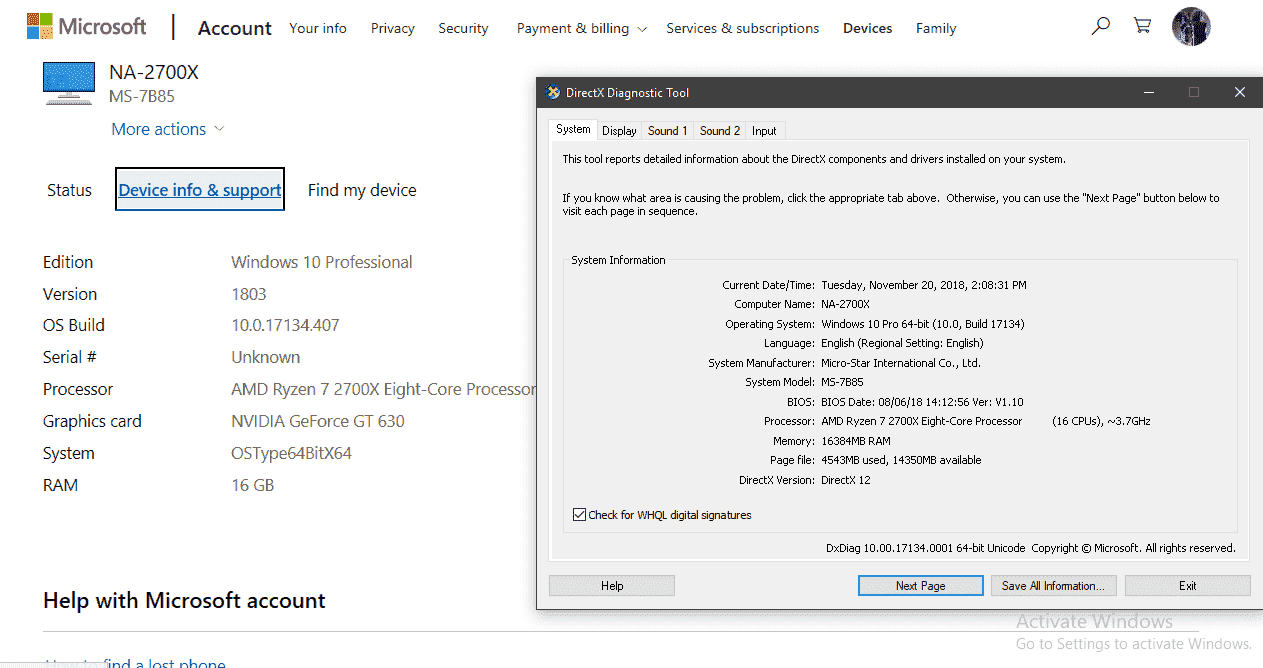Open the Privacy menu item
Image resolution: width=1263 pixels, height=668 pixels.
point(393,28)
